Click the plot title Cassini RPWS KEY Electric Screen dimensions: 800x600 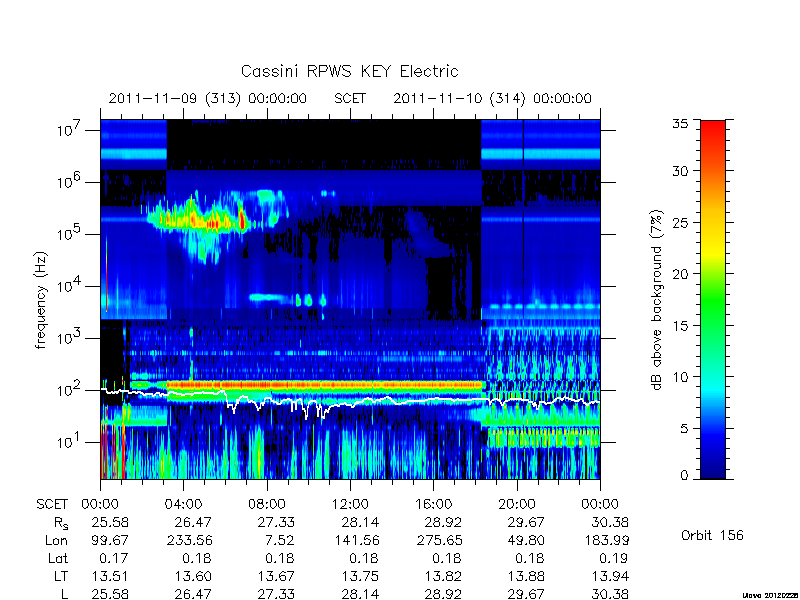tap(349, 71)
